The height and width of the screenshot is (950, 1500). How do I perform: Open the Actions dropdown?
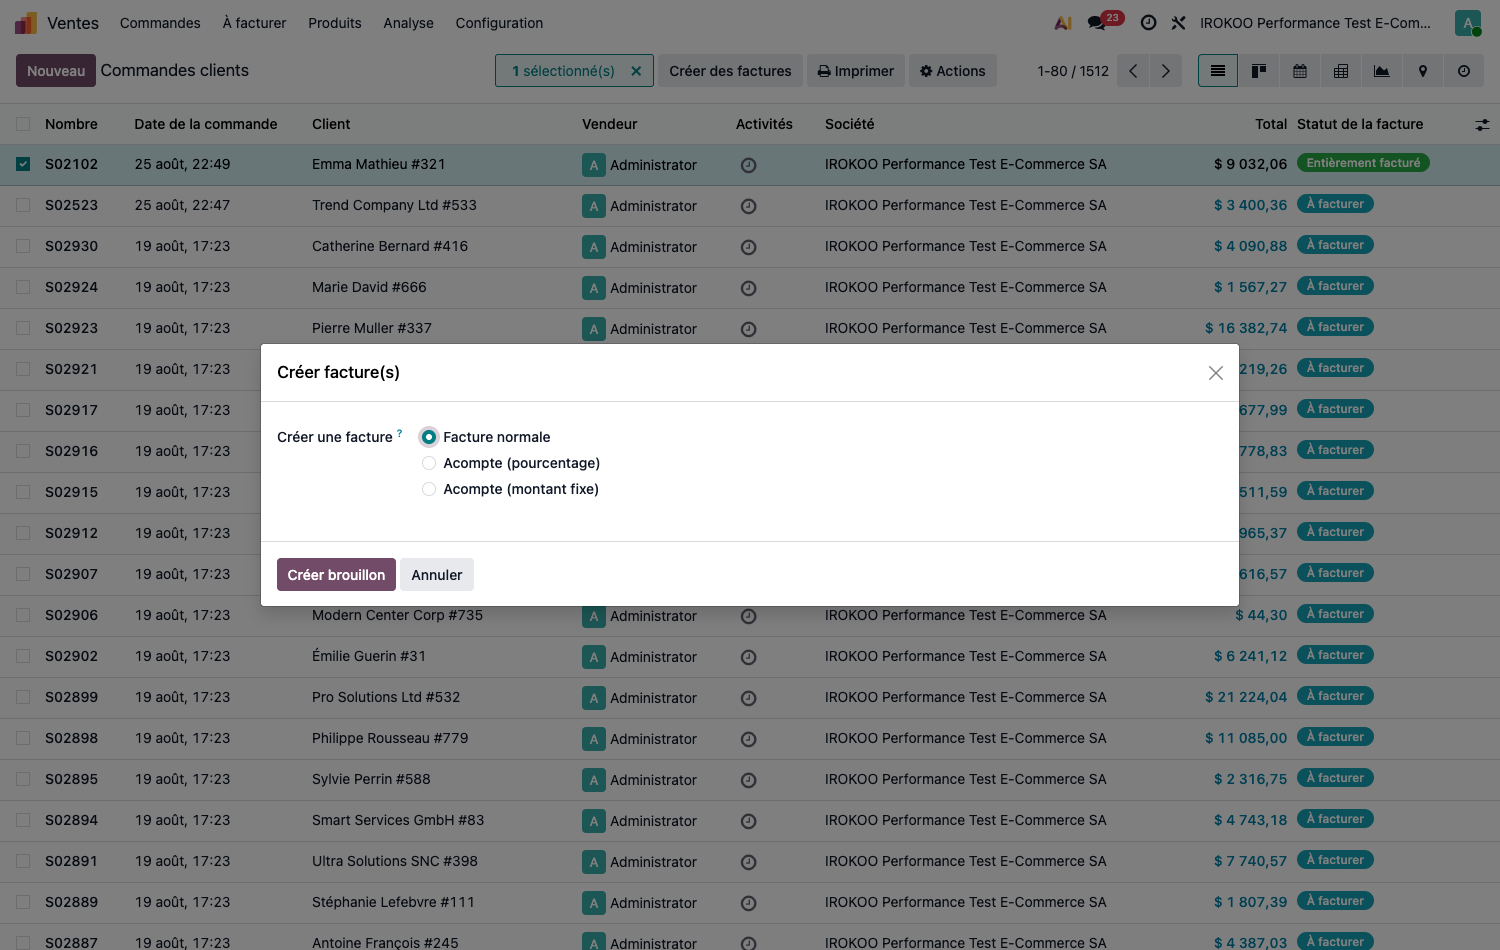click(953, 71)
